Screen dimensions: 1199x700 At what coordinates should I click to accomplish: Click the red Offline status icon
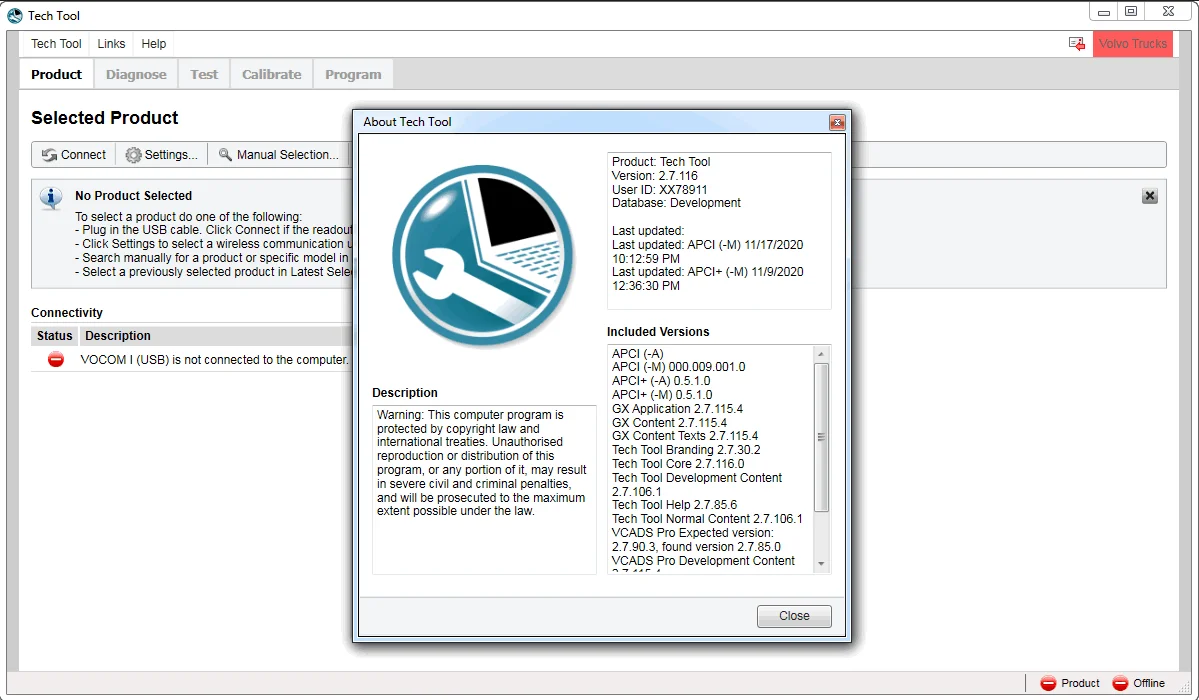1120,683
